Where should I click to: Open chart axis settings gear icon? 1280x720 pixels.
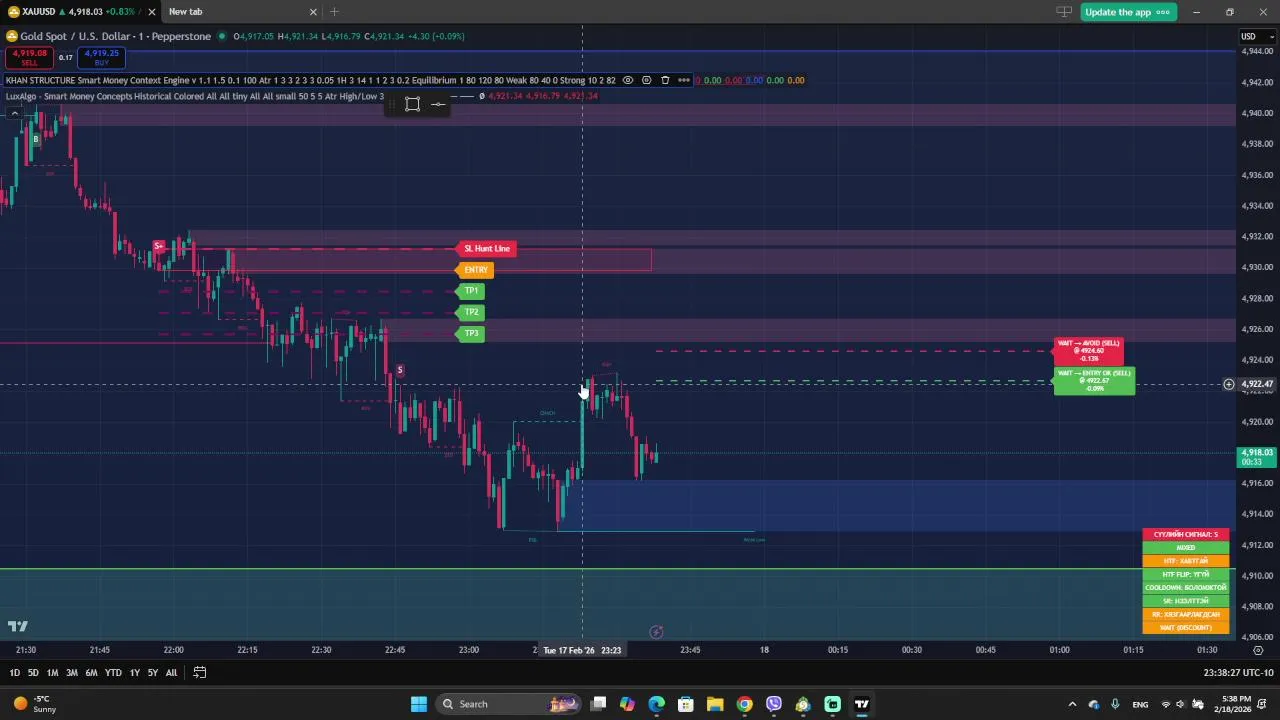1258,650
